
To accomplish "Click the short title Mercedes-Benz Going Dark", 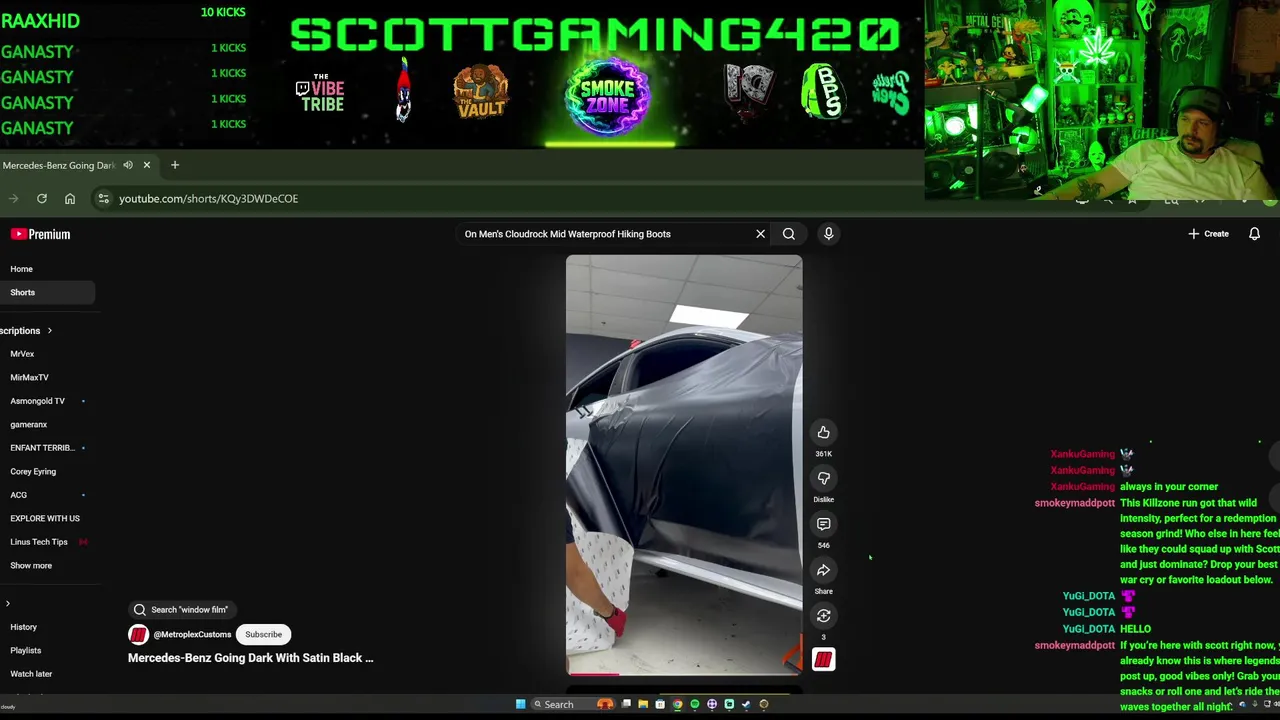I will [250, 658].
